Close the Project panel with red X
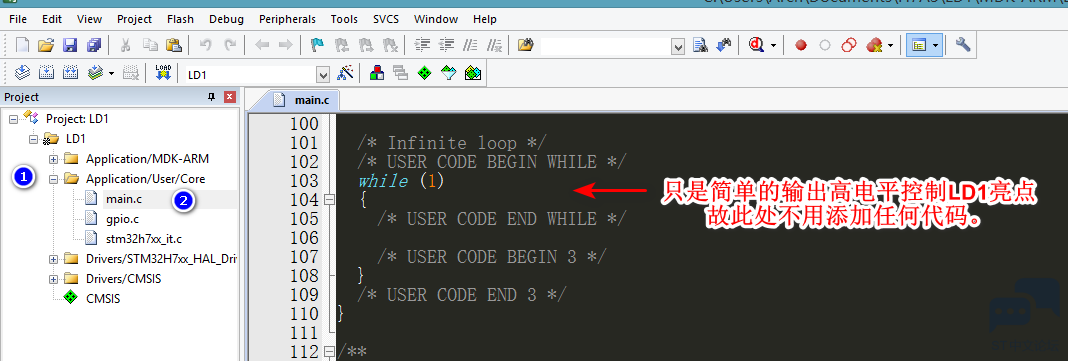Screen dimensions: 1068x361 [x=230, y=97]
